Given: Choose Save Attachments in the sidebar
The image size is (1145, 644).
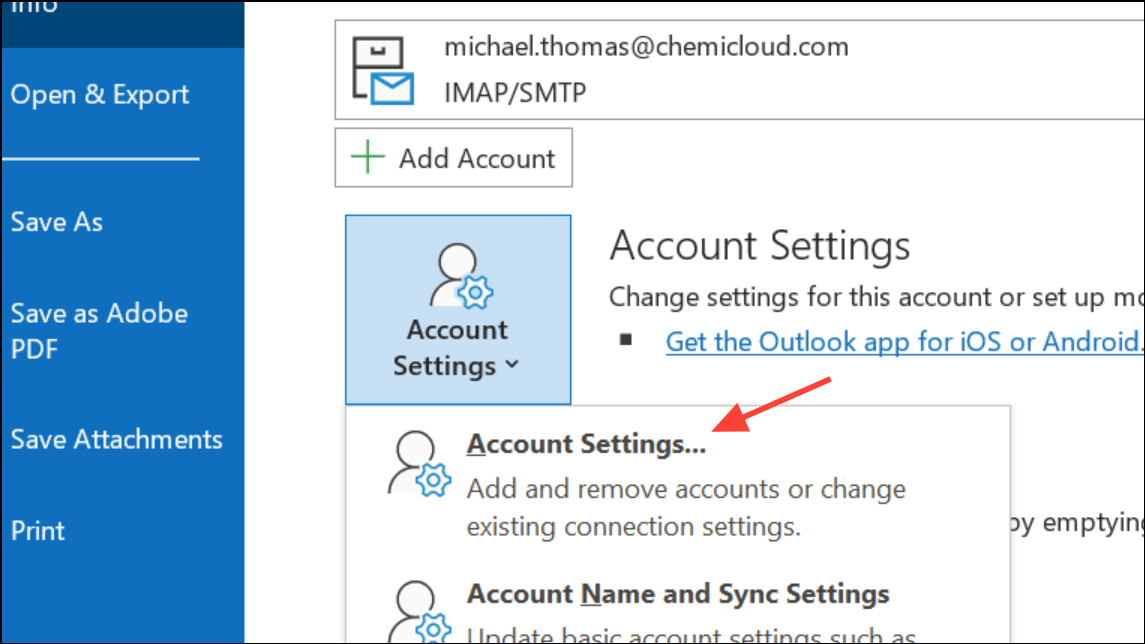Looking at the screenshot, I should [116, 440].
